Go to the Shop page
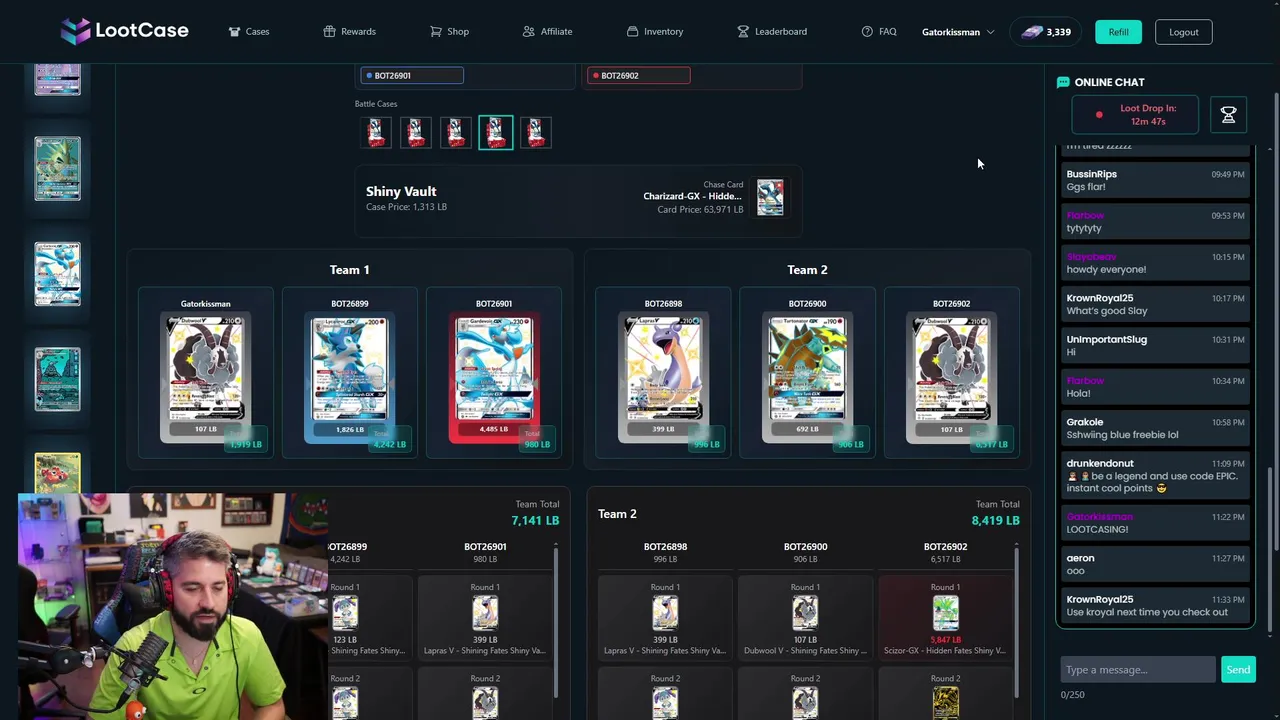Viewport: 1280px width, 720px height. (449, 32)
